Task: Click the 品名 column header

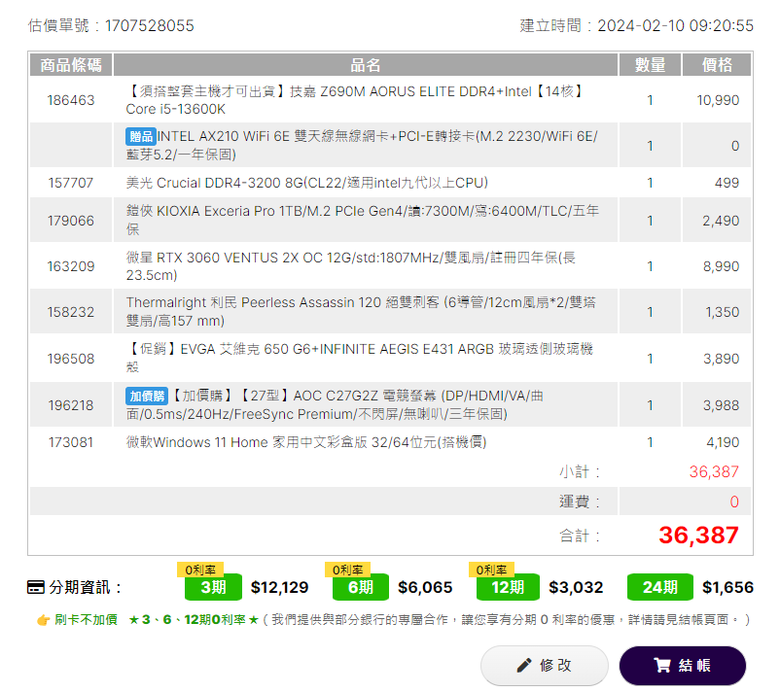Action: click(x=365, y=65)
